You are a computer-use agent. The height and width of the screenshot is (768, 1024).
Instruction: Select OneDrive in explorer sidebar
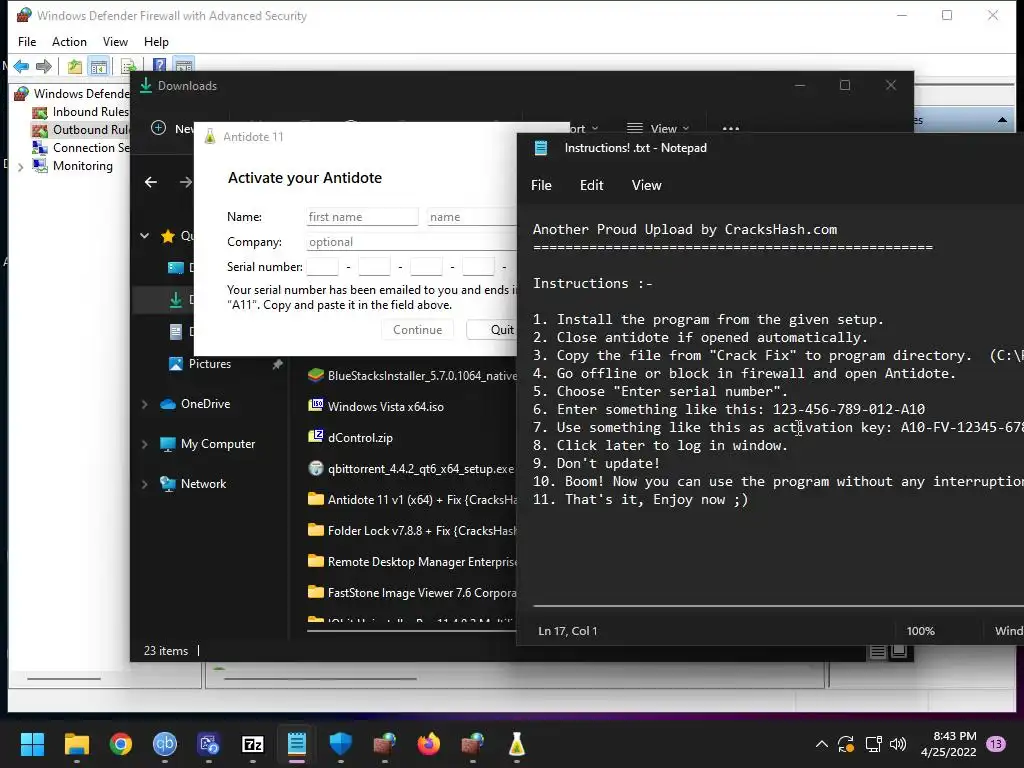point(205,404)
